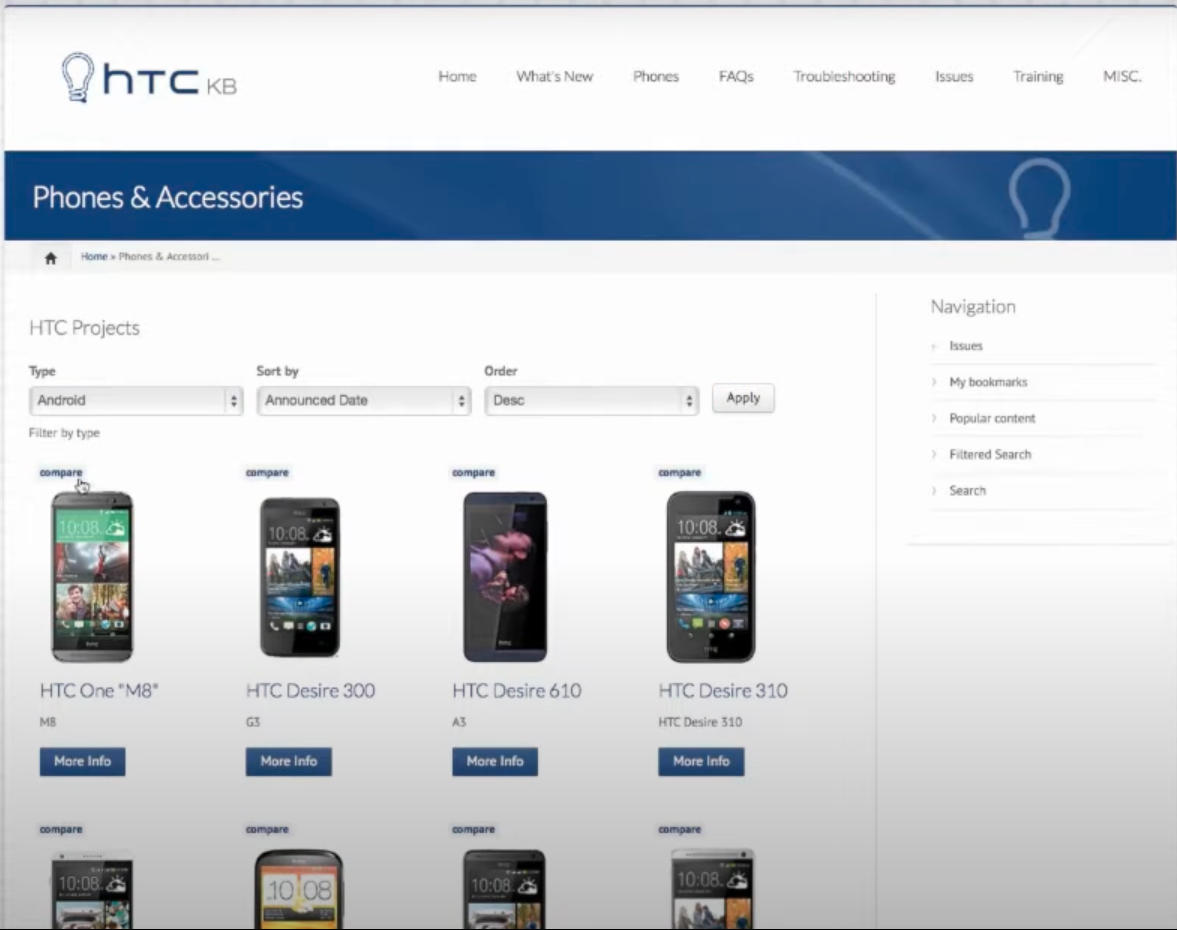Open the FAQs menu item
Viewport: 1177px width, 930px height.
pos(736,77)
